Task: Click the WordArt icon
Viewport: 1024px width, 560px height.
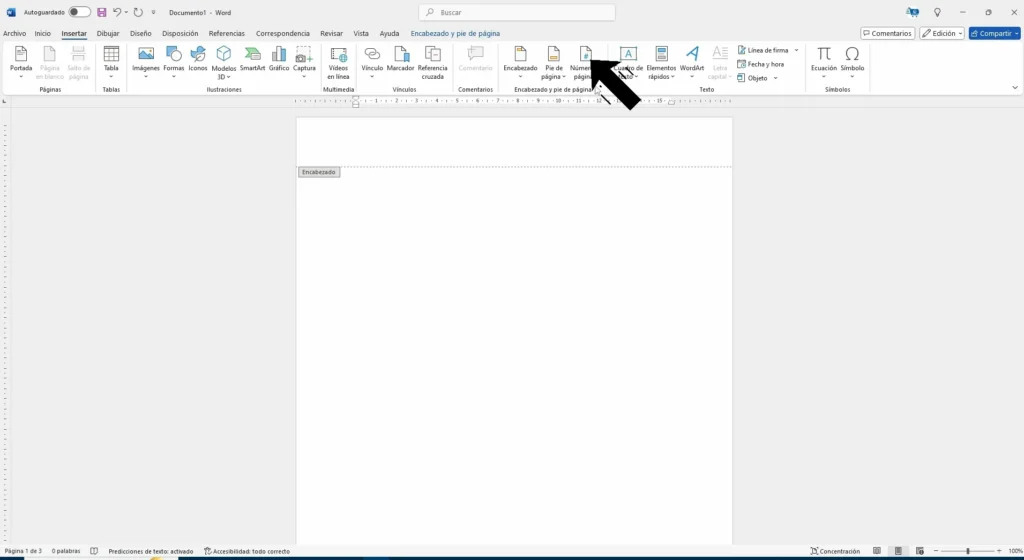Action: [x=692, y=54]
